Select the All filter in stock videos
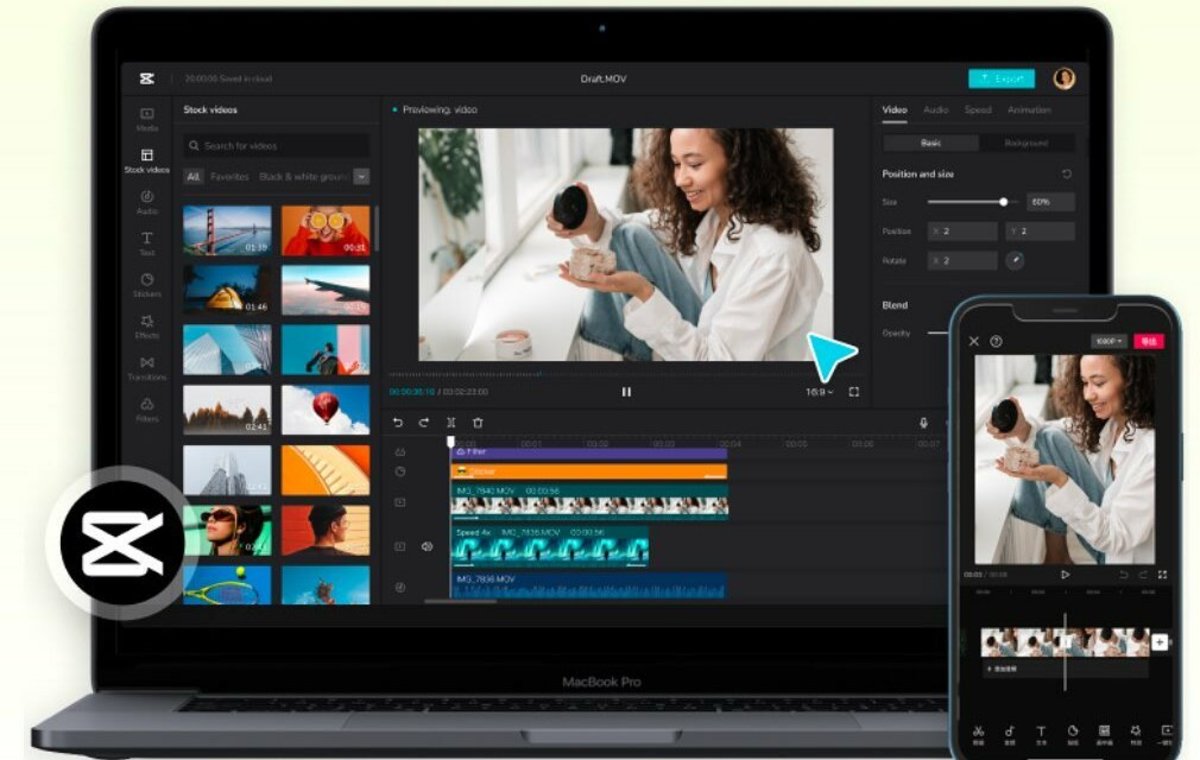The height and width of the screenshot is (760, 1200). click(x=193, y=175)
